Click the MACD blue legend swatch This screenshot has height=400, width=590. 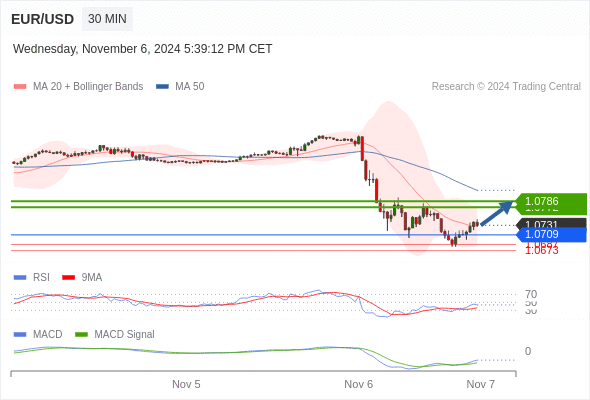coord(20,335)
